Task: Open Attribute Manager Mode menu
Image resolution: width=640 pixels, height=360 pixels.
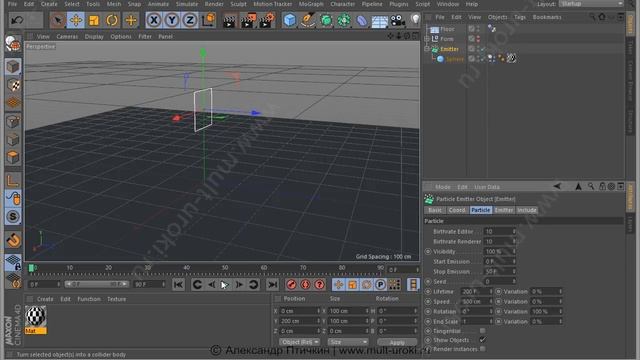Action: (x=442, y=187)
